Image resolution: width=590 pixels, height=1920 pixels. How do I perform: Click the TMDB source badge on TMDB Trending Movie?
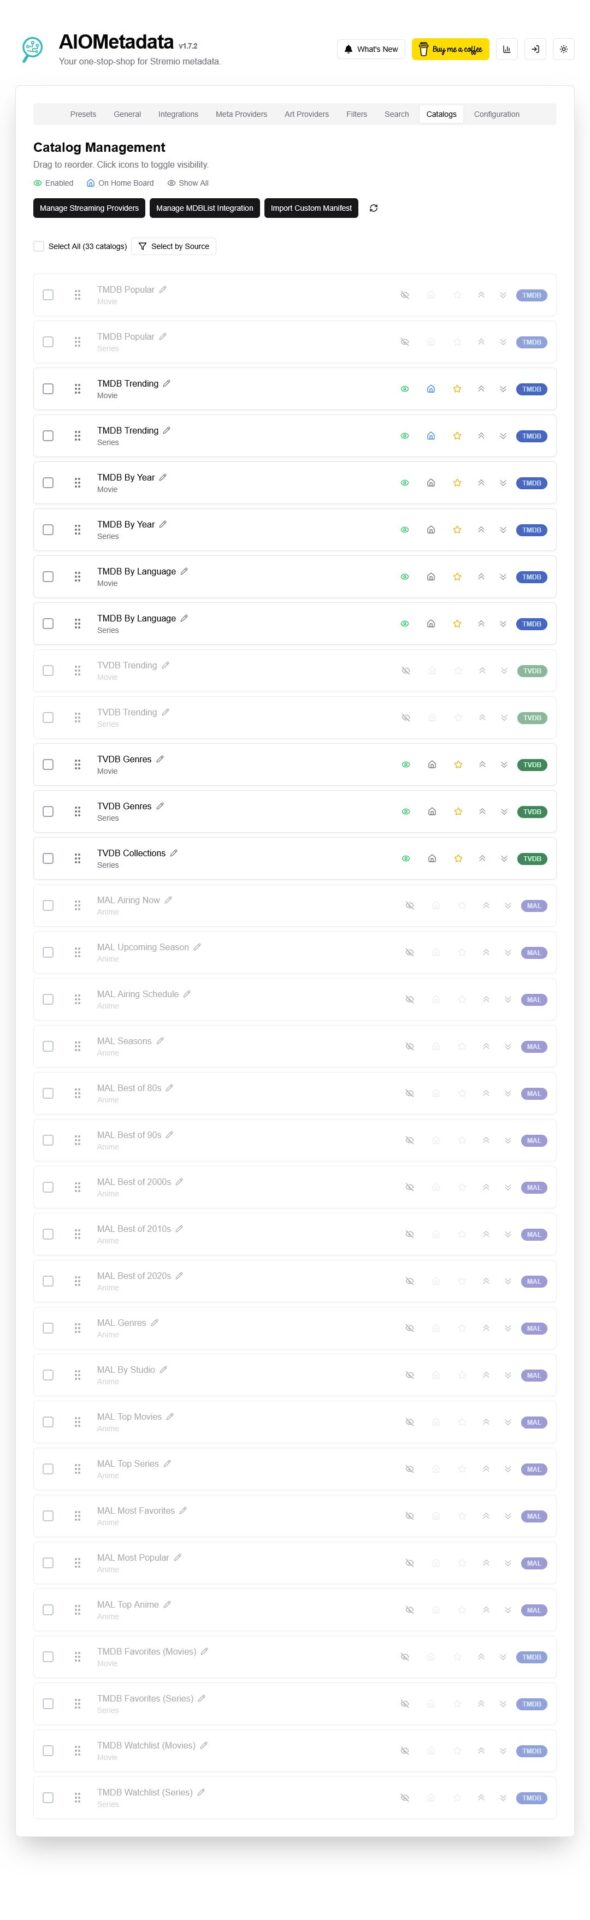531,389
